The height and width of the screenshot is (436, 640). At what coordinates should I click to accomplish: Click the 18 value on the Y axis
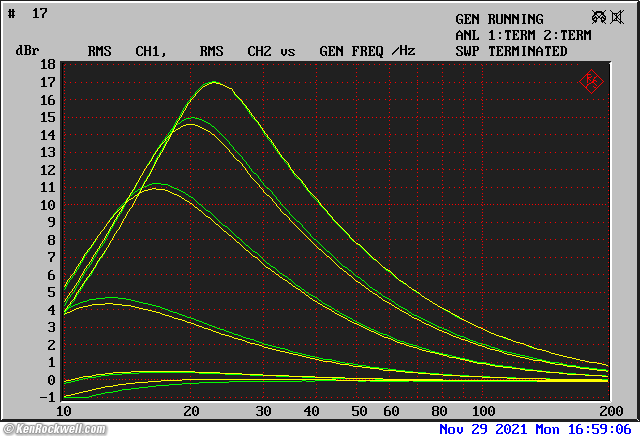coord(47,65)
